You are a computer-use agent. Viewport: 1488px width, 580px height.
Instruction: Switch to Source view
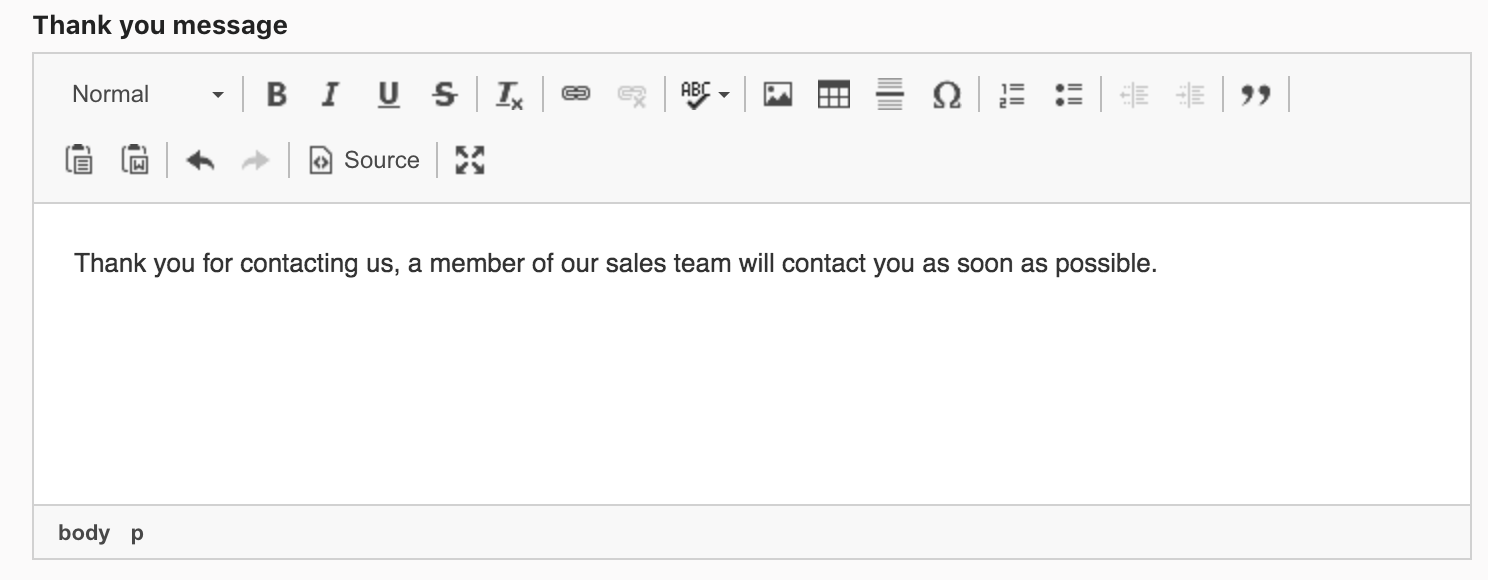[x=364, y=160]
